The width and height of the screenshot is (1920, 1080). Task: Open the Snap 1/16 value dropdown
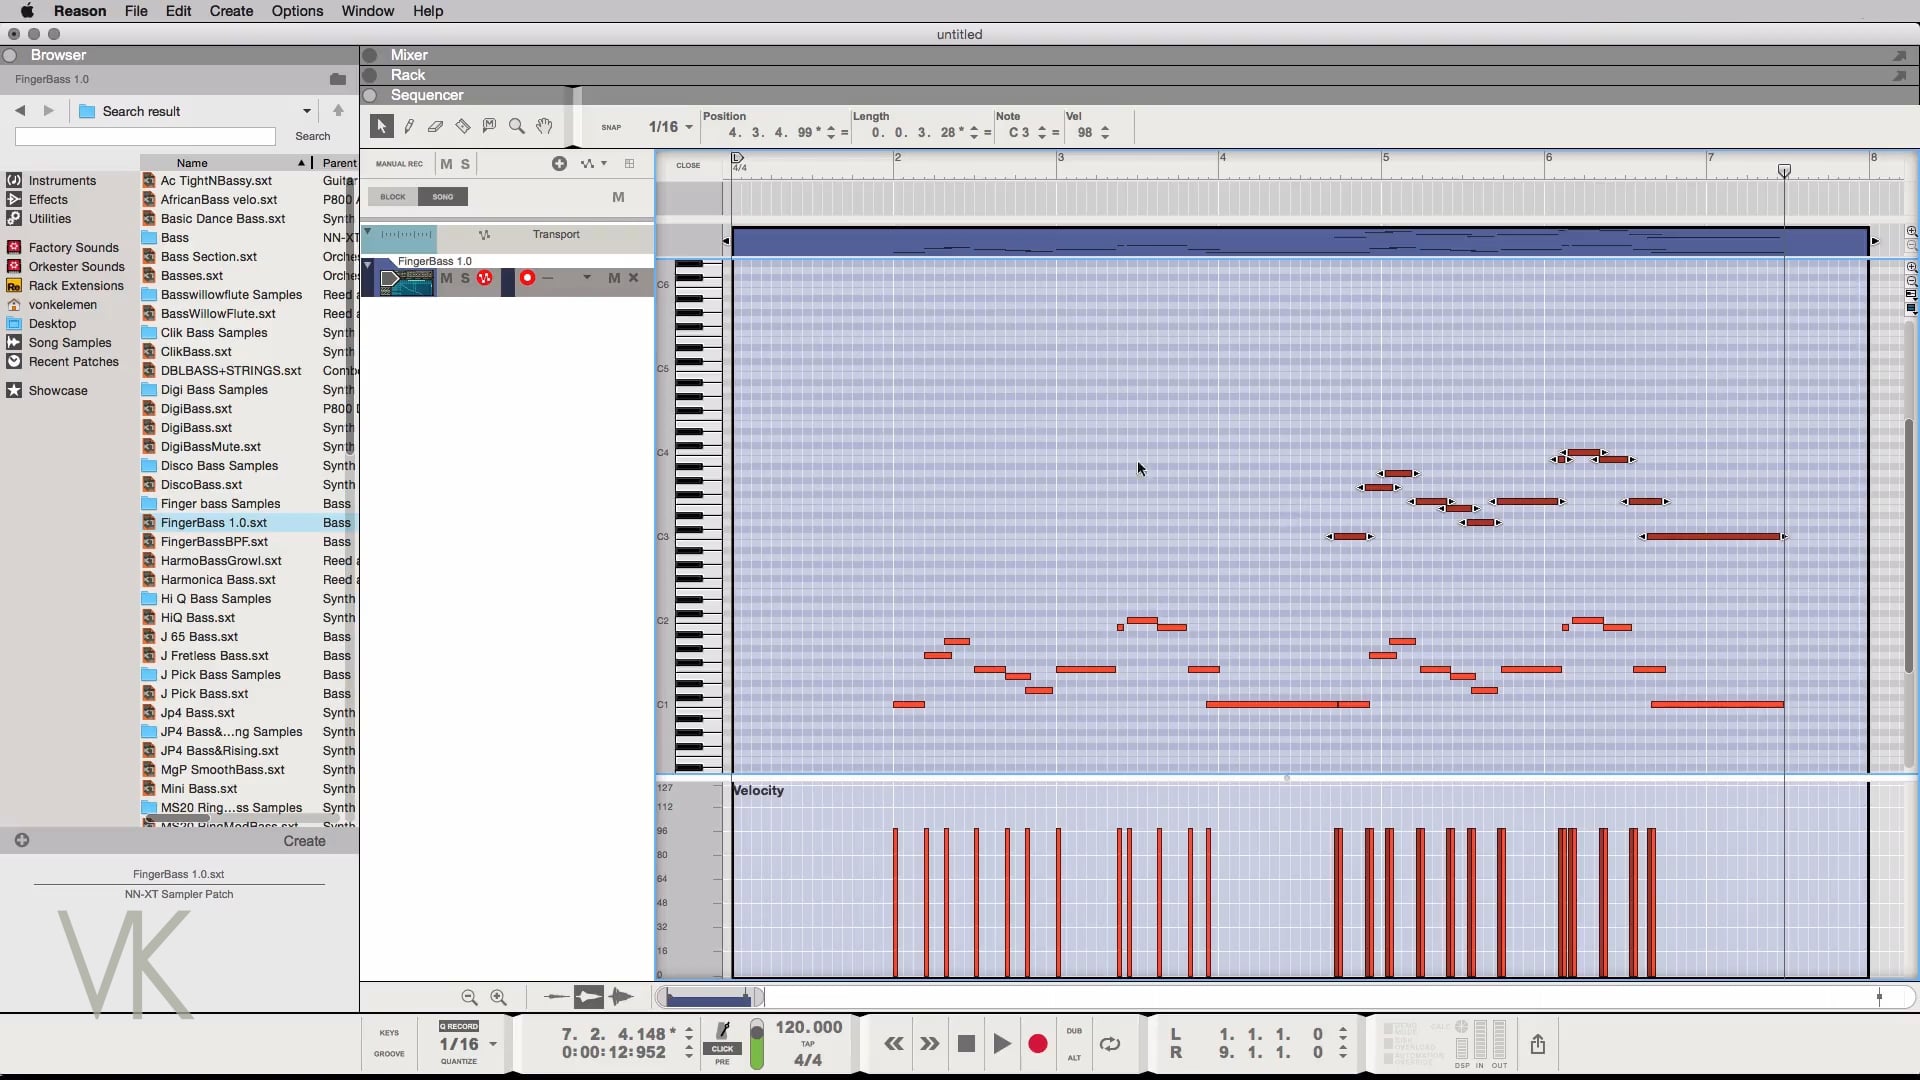point(670,127)
